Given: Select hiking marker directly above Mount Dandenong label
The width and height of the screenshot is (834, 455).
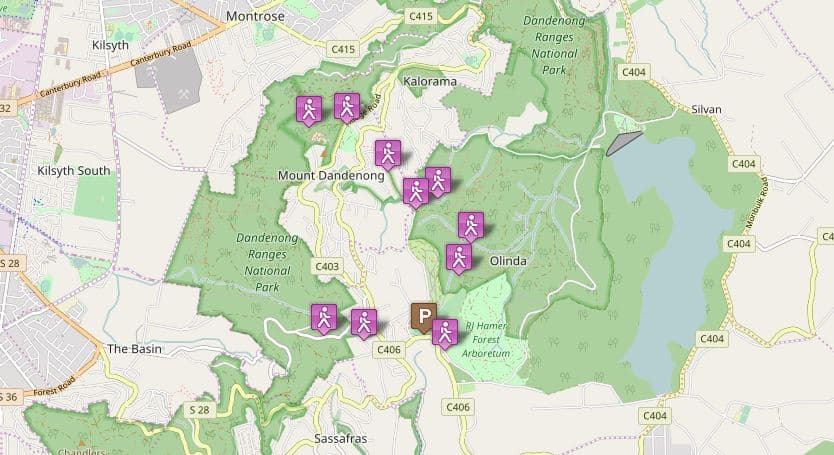Looking at the screenshot, I should [388, 154].
